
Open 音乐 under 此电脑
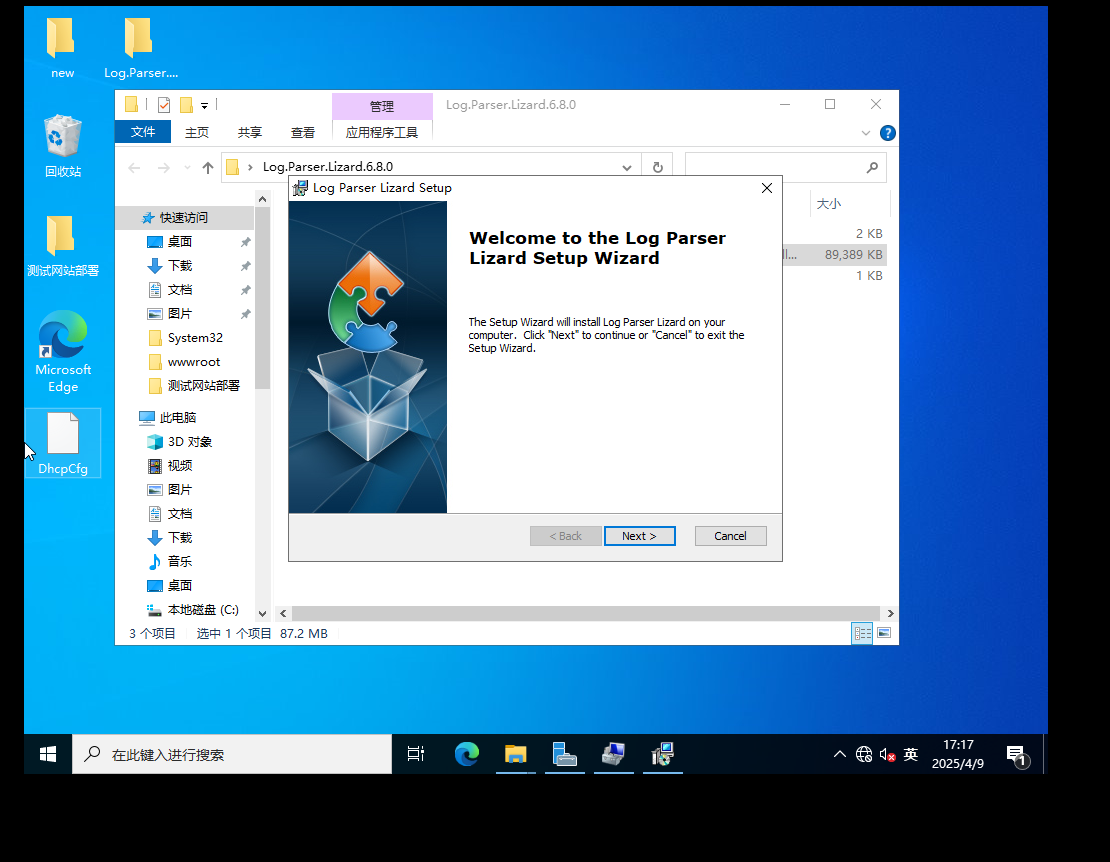point(180,561)
